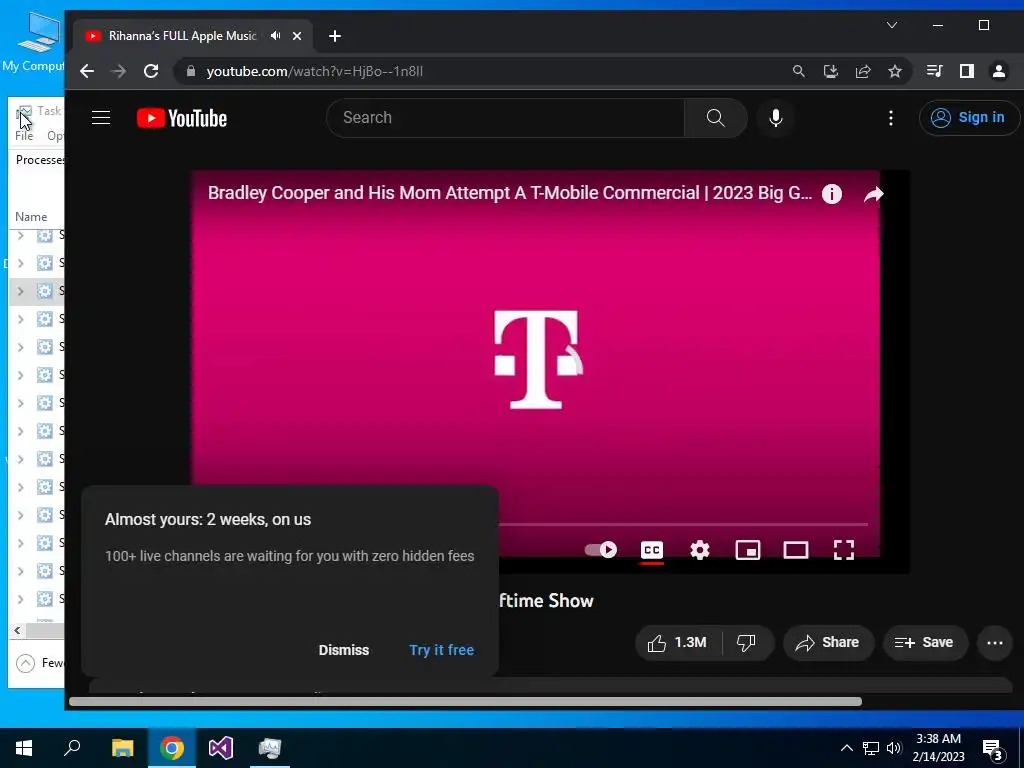Open video player settings gear
Screen dimensions: 1024x768
click(x=699, y=550)
